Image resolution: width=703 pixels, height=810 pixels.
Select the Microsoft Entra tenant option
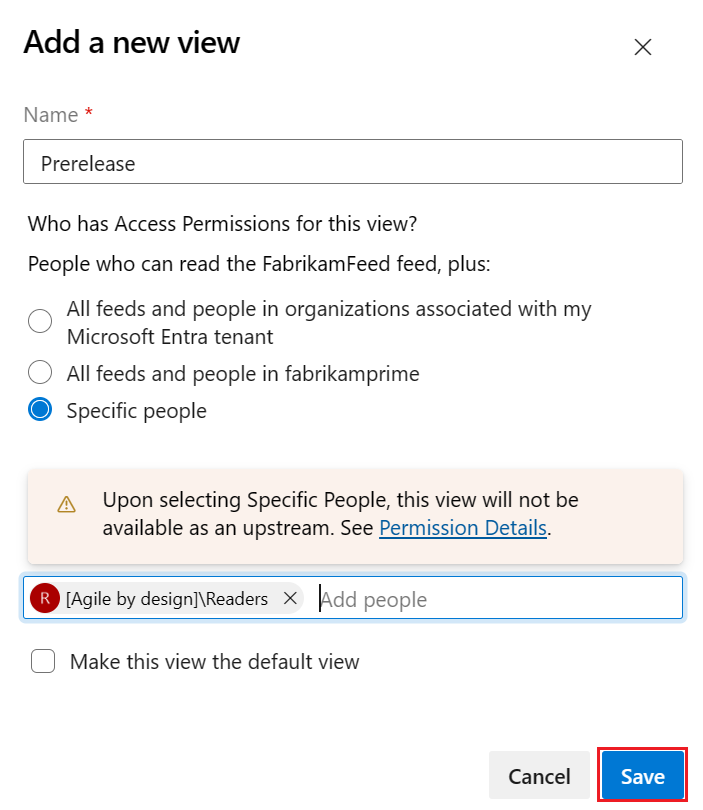[x=40, y=321]
